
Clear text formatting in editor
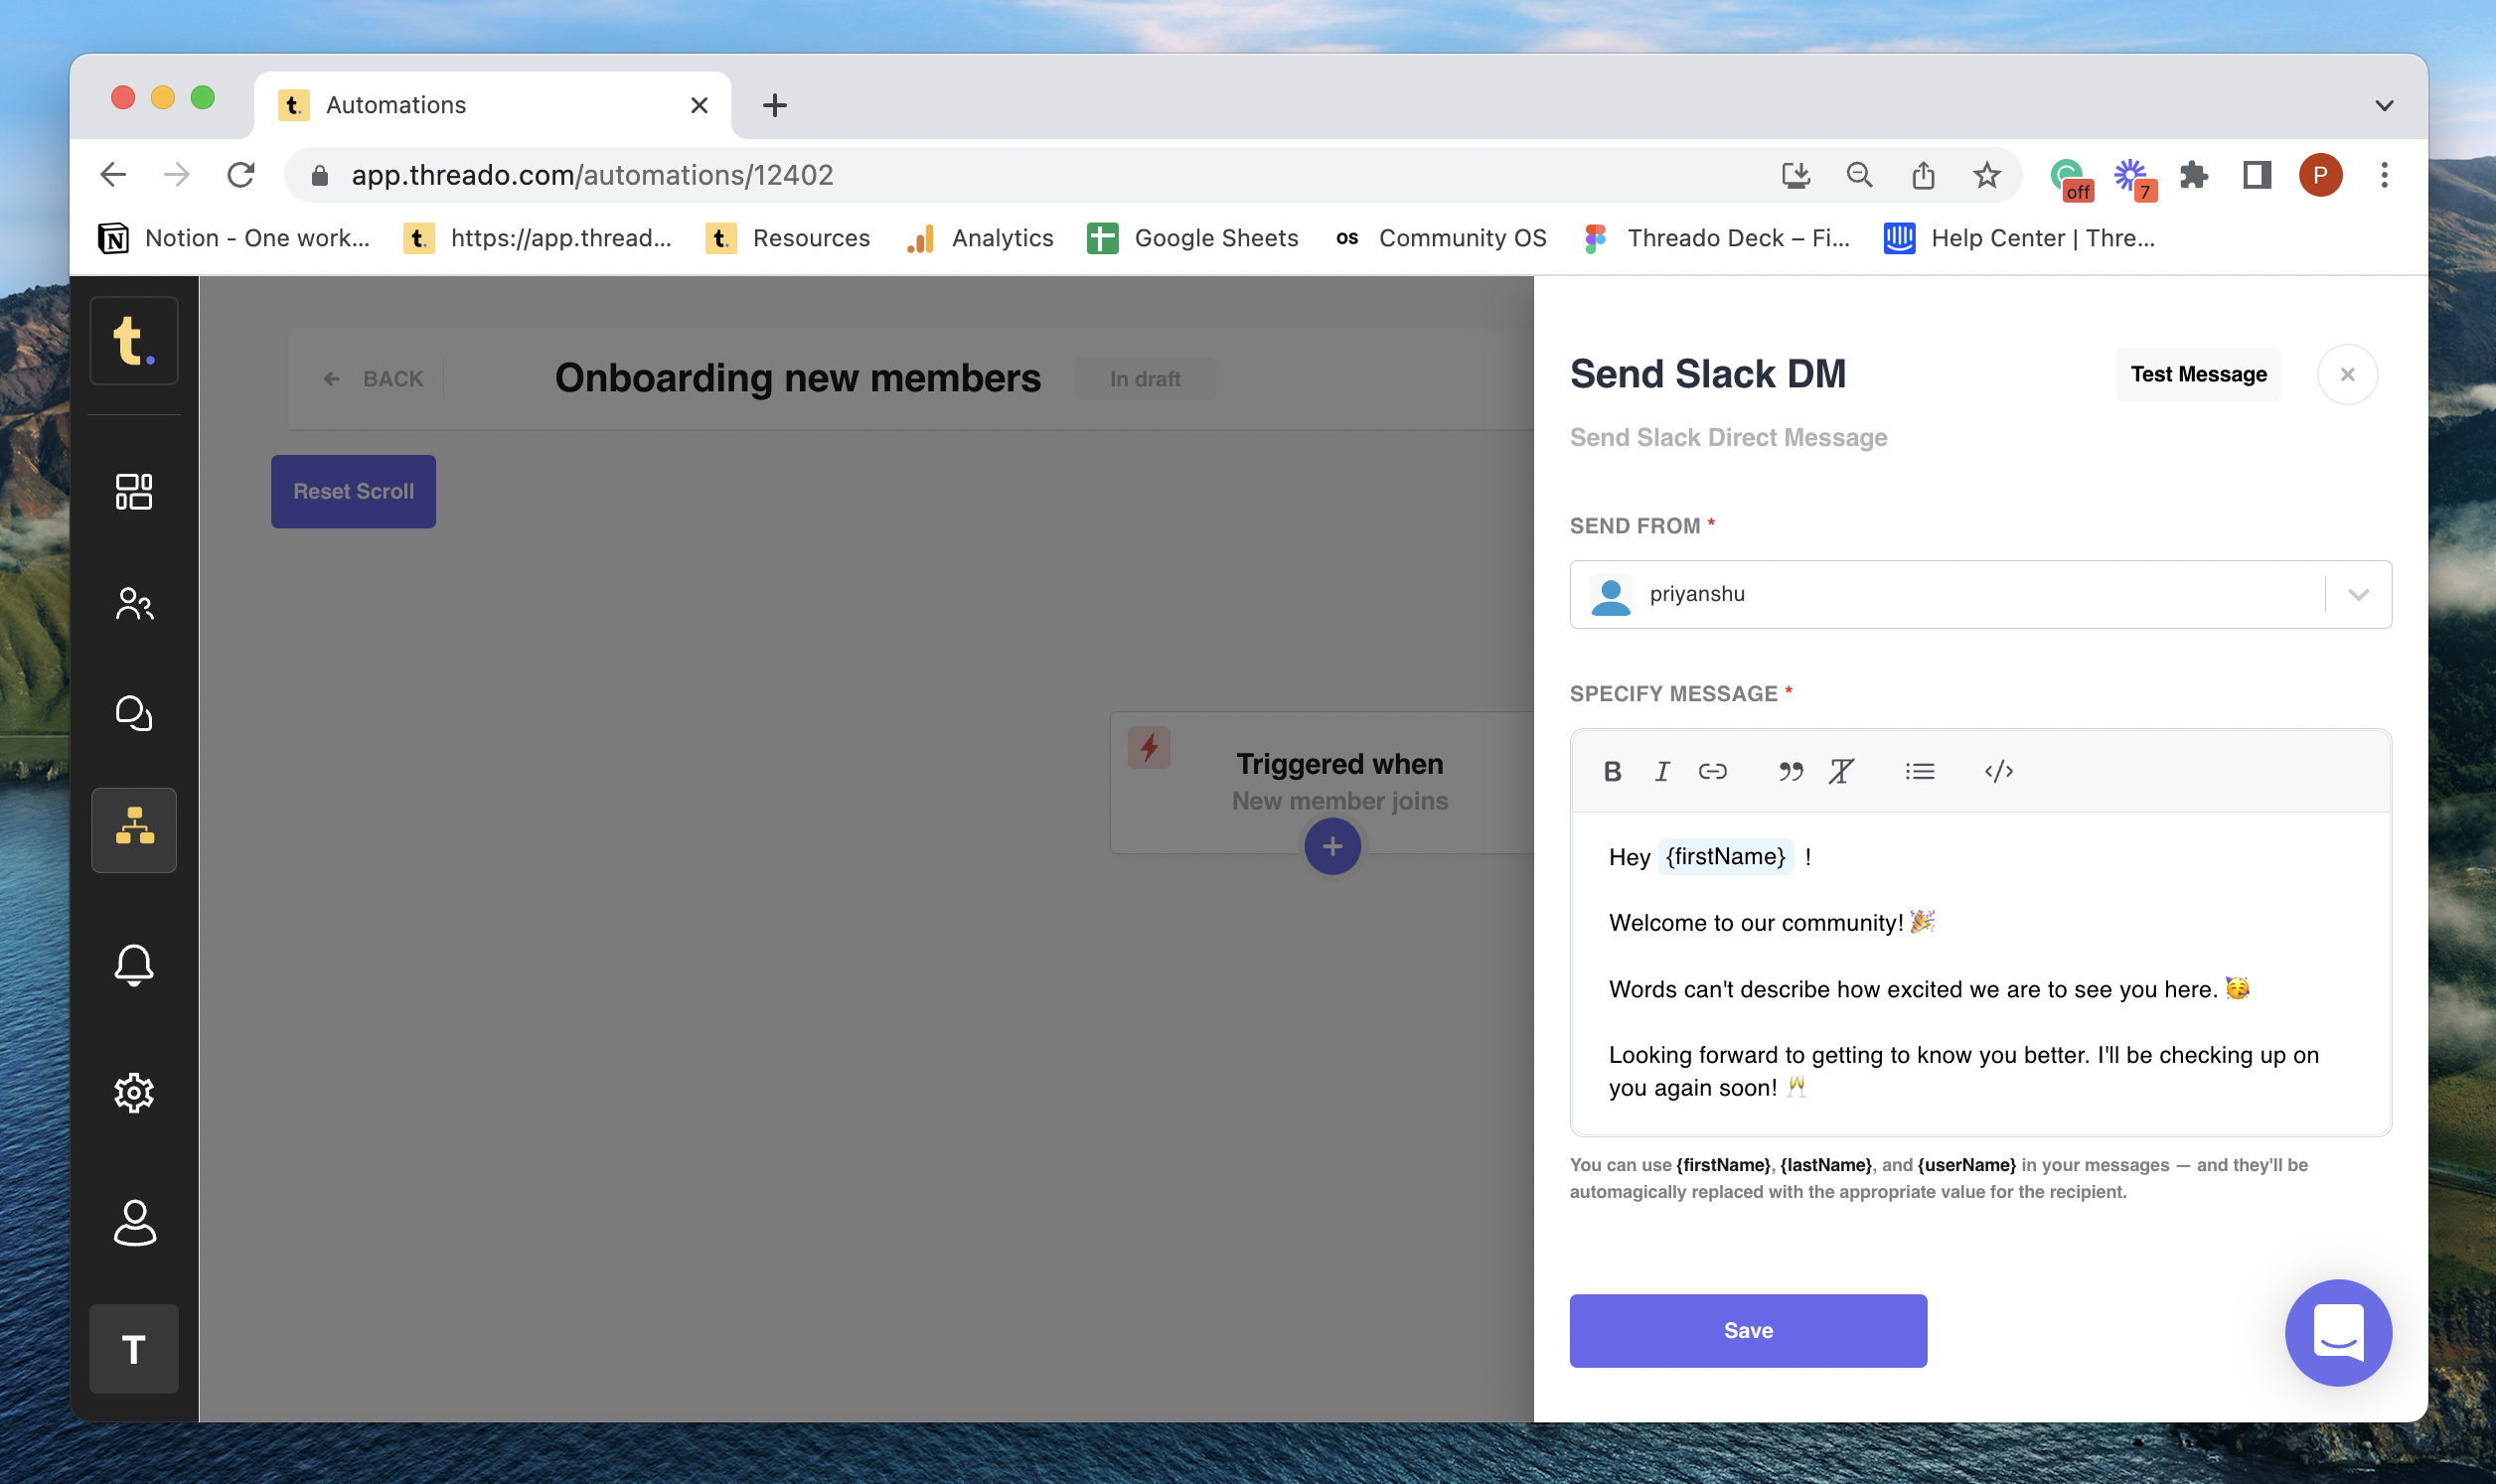[1841, 771]
